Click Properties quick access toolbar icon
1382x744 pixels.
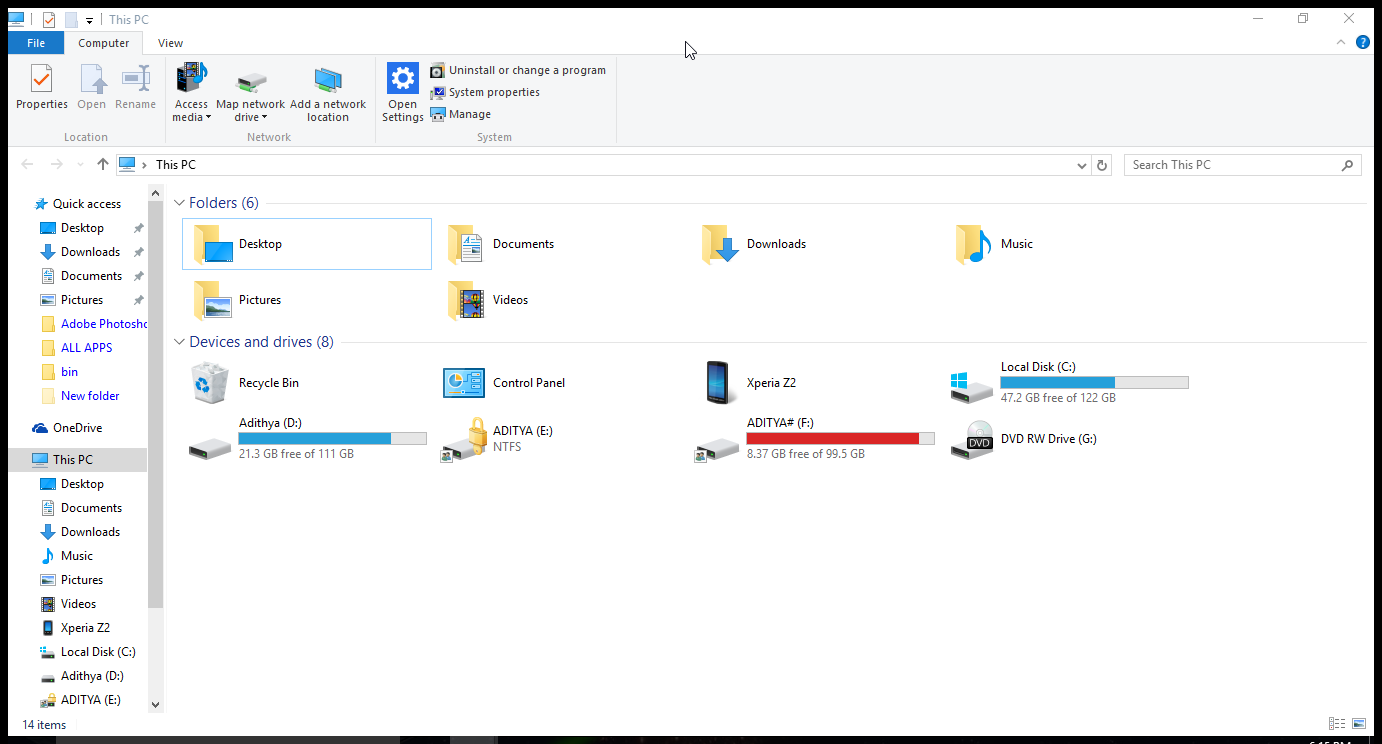[49, 19]
